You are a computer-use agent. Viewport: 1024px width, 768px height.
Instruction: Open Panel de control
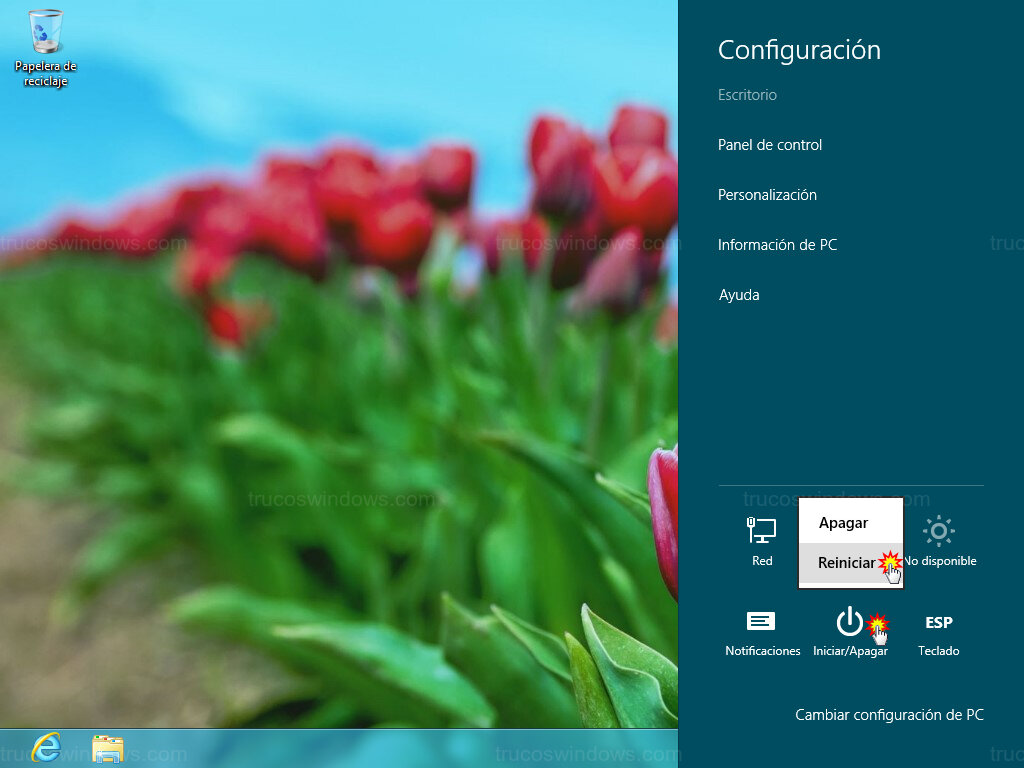coord(770,144)
